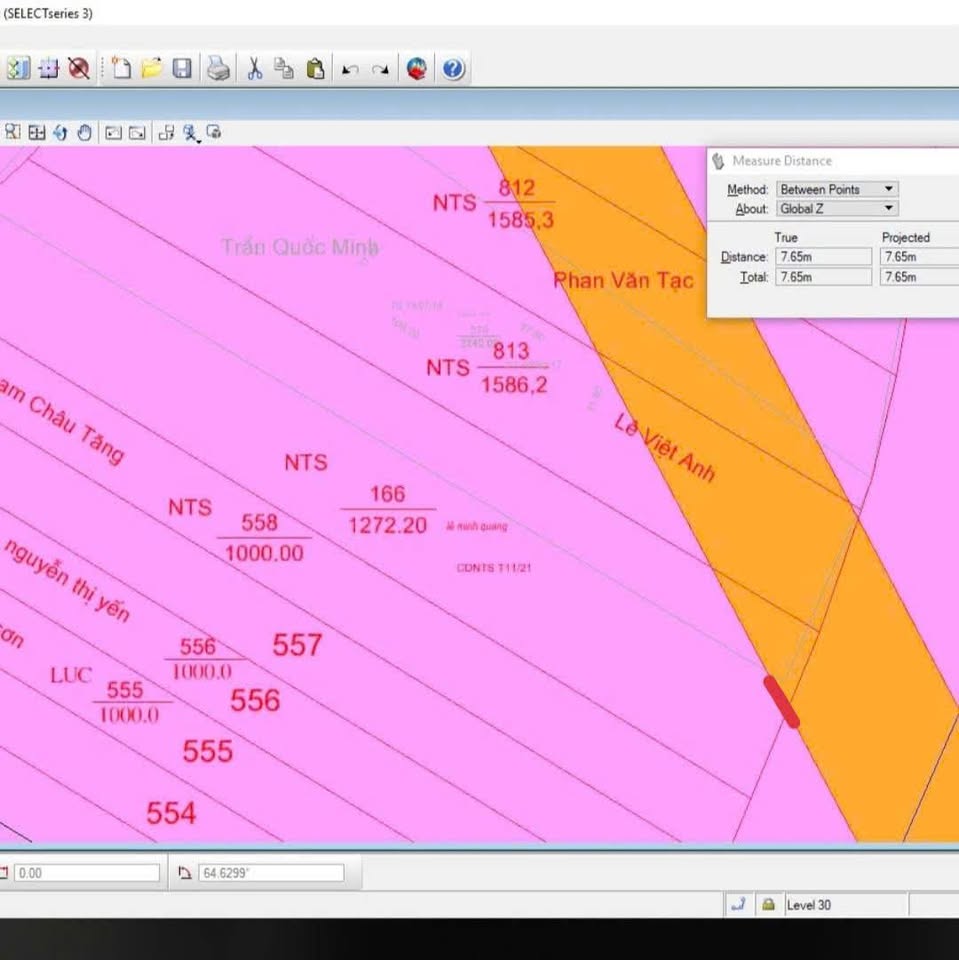This screenshot has width=959, height=960.
Task: Click the angle field showing 64.6299°
Action: (x=270, y=873)
